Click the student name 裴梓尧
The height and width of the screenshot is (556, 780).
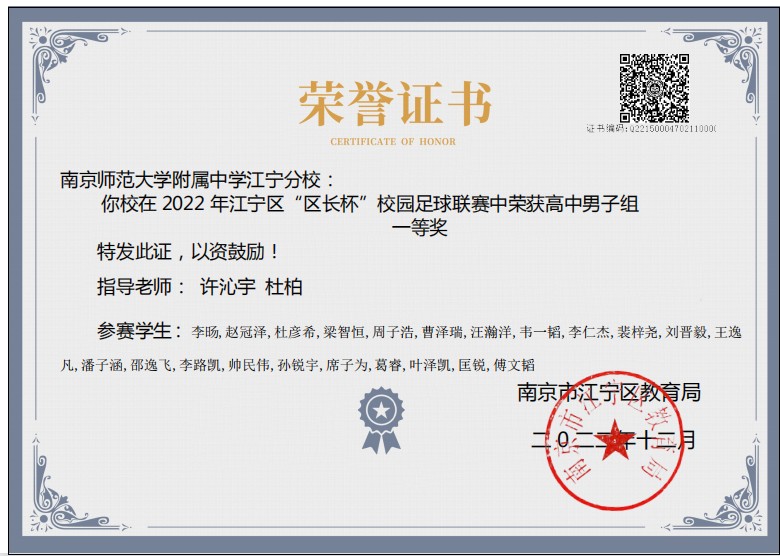[x=637, y=332]
